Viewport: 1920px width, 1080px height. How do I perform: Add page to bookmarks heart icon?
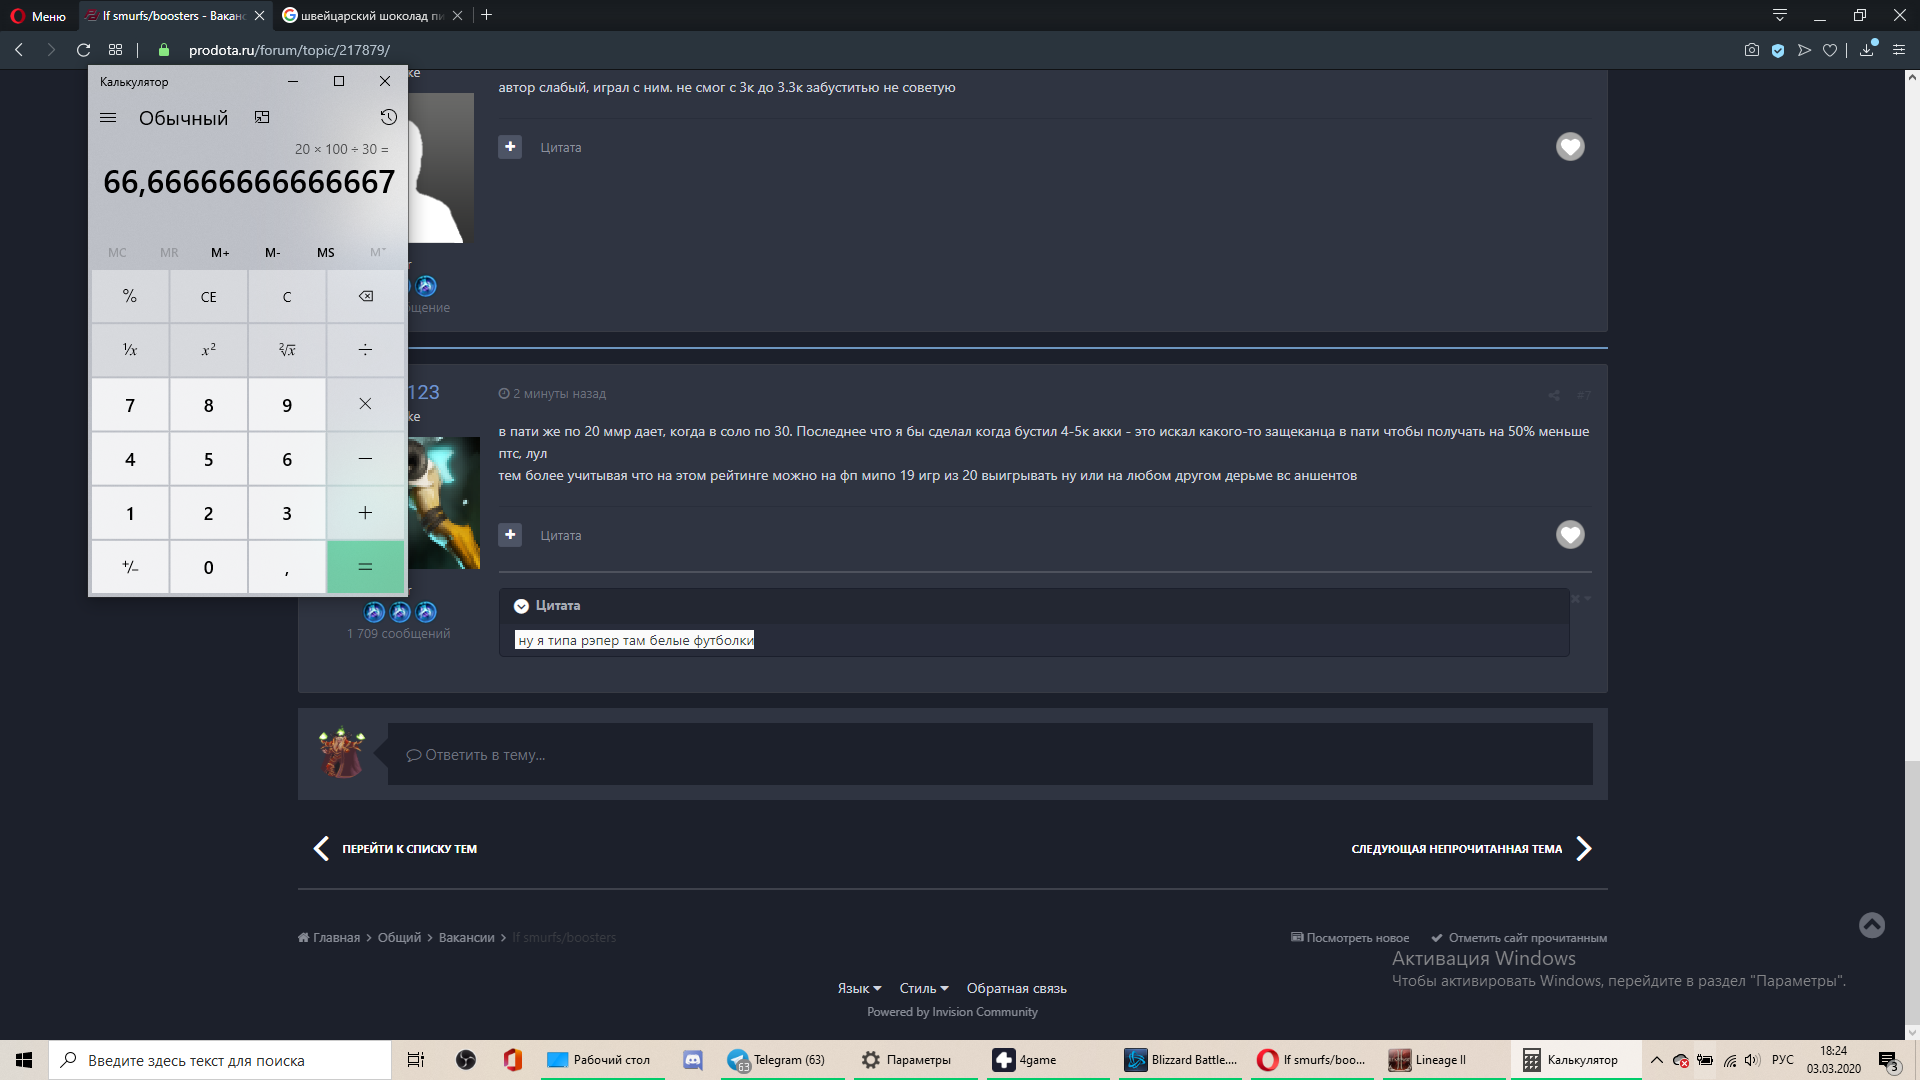pyautogui.click(x=1830, y=50)
